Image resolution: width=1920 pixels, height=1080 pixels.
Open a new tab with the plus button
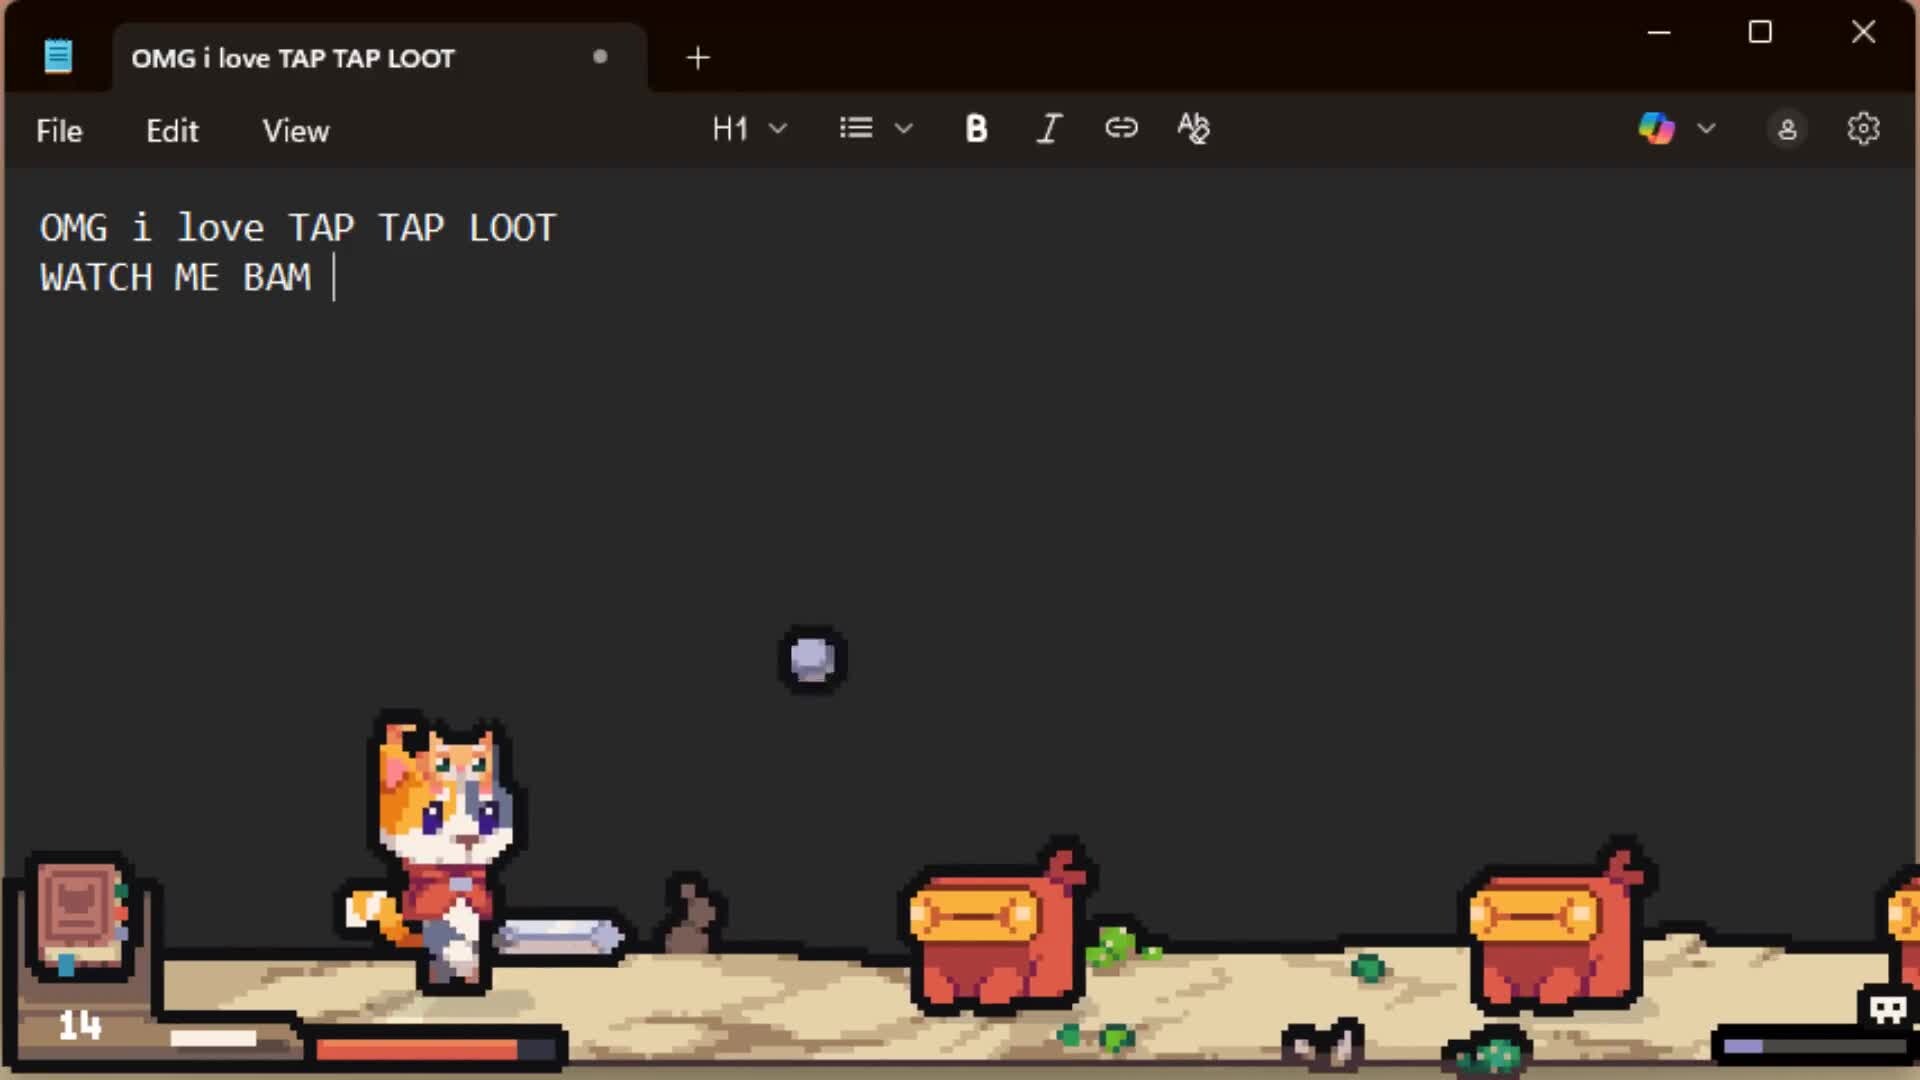tap(697, 57)
